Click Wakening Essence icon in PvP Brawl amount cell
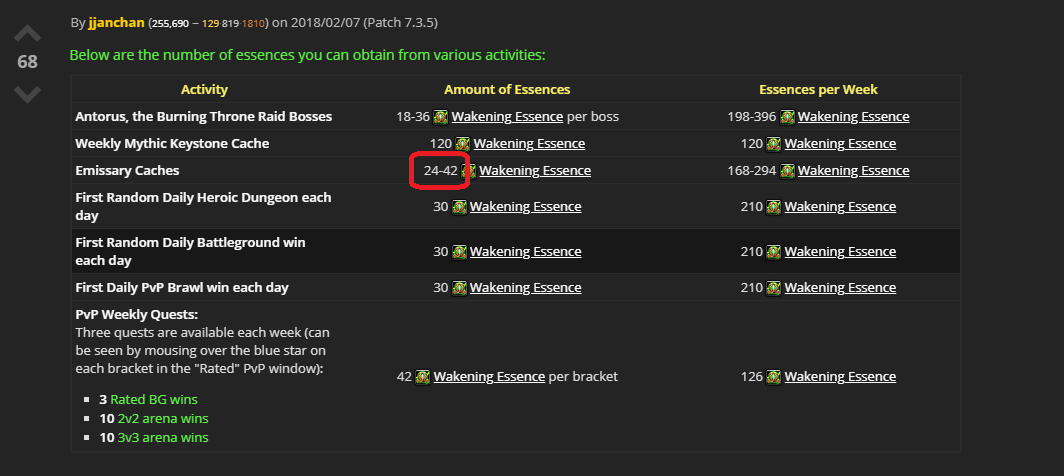This screenshot has width=1064, height=476. click(459, 288)
